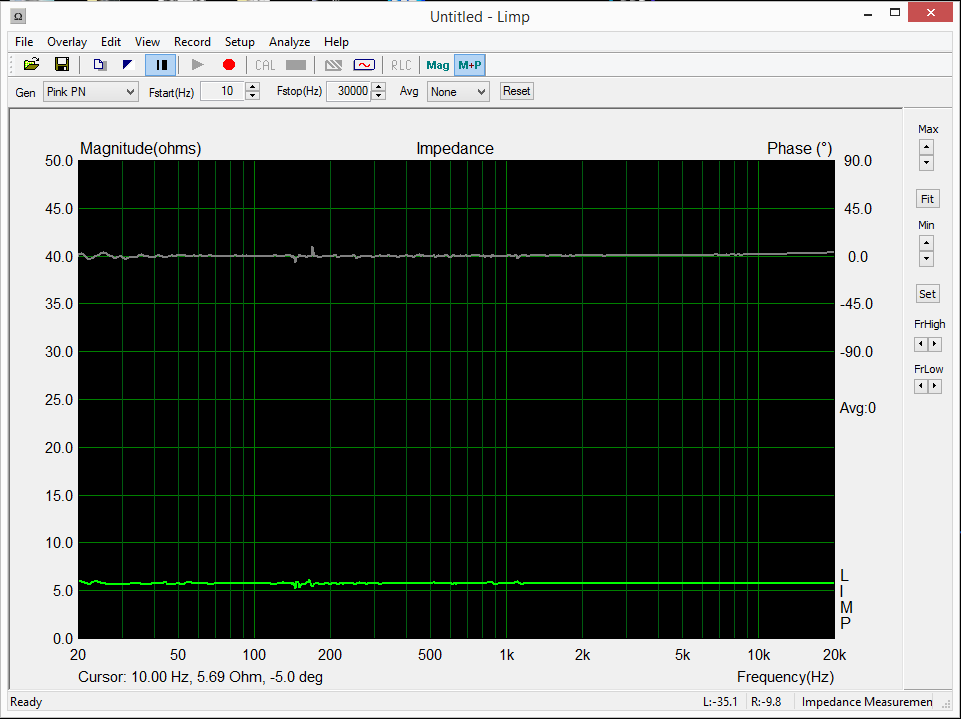The width and height of the screenshot is (961, 719).
Task: Click the Save floppy disk icon
Action: click(x=61, y=65)
